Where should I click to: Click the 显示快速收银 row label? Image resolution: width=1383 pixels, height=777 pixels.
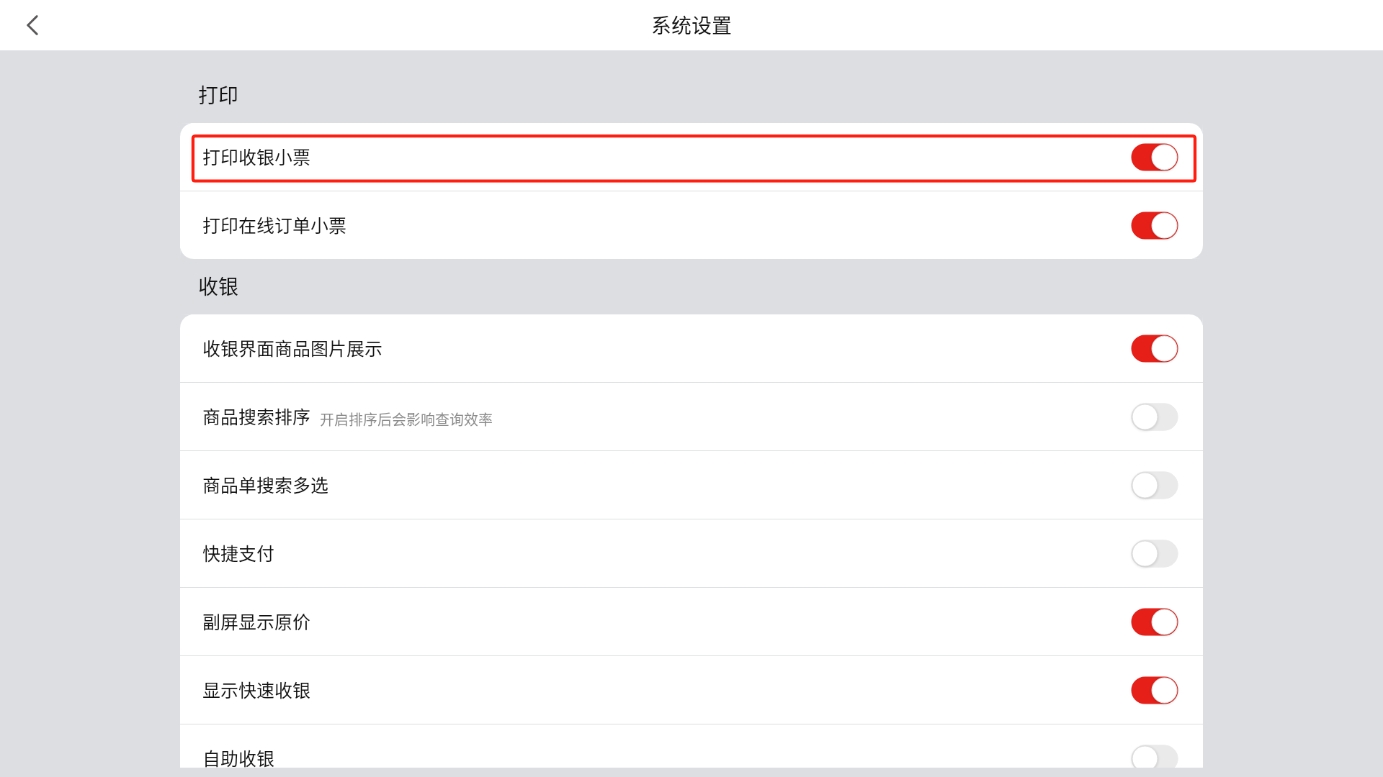(x=256, y=691)
